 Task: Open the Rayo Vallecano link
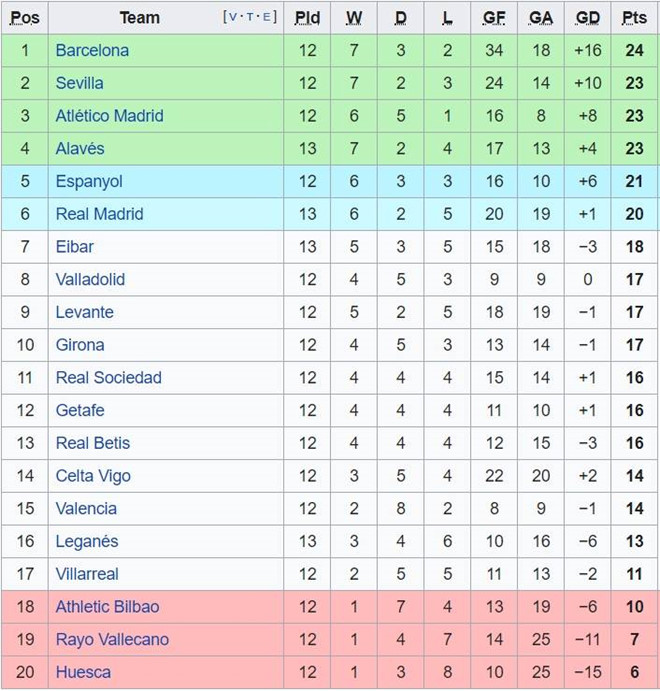[x=112, y=639]
